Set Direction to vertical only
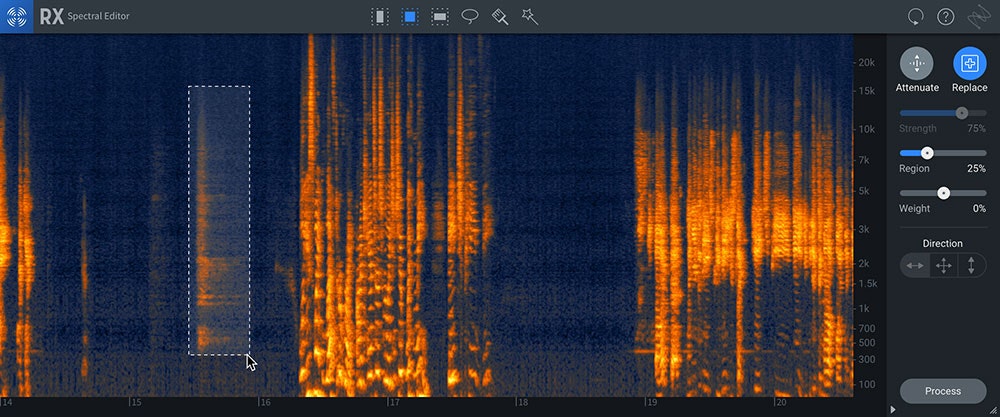 pos(971,265)
